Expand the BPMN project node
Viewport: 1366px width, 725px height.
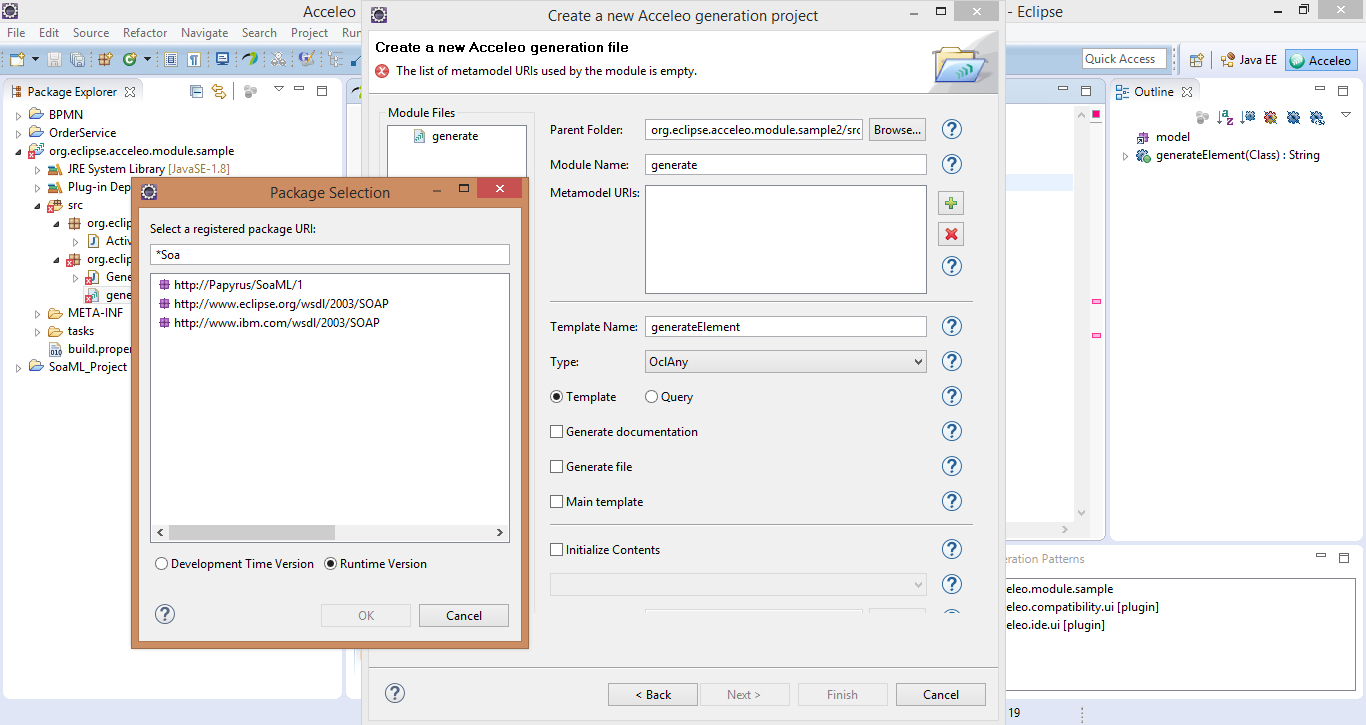tap(18, 115)
